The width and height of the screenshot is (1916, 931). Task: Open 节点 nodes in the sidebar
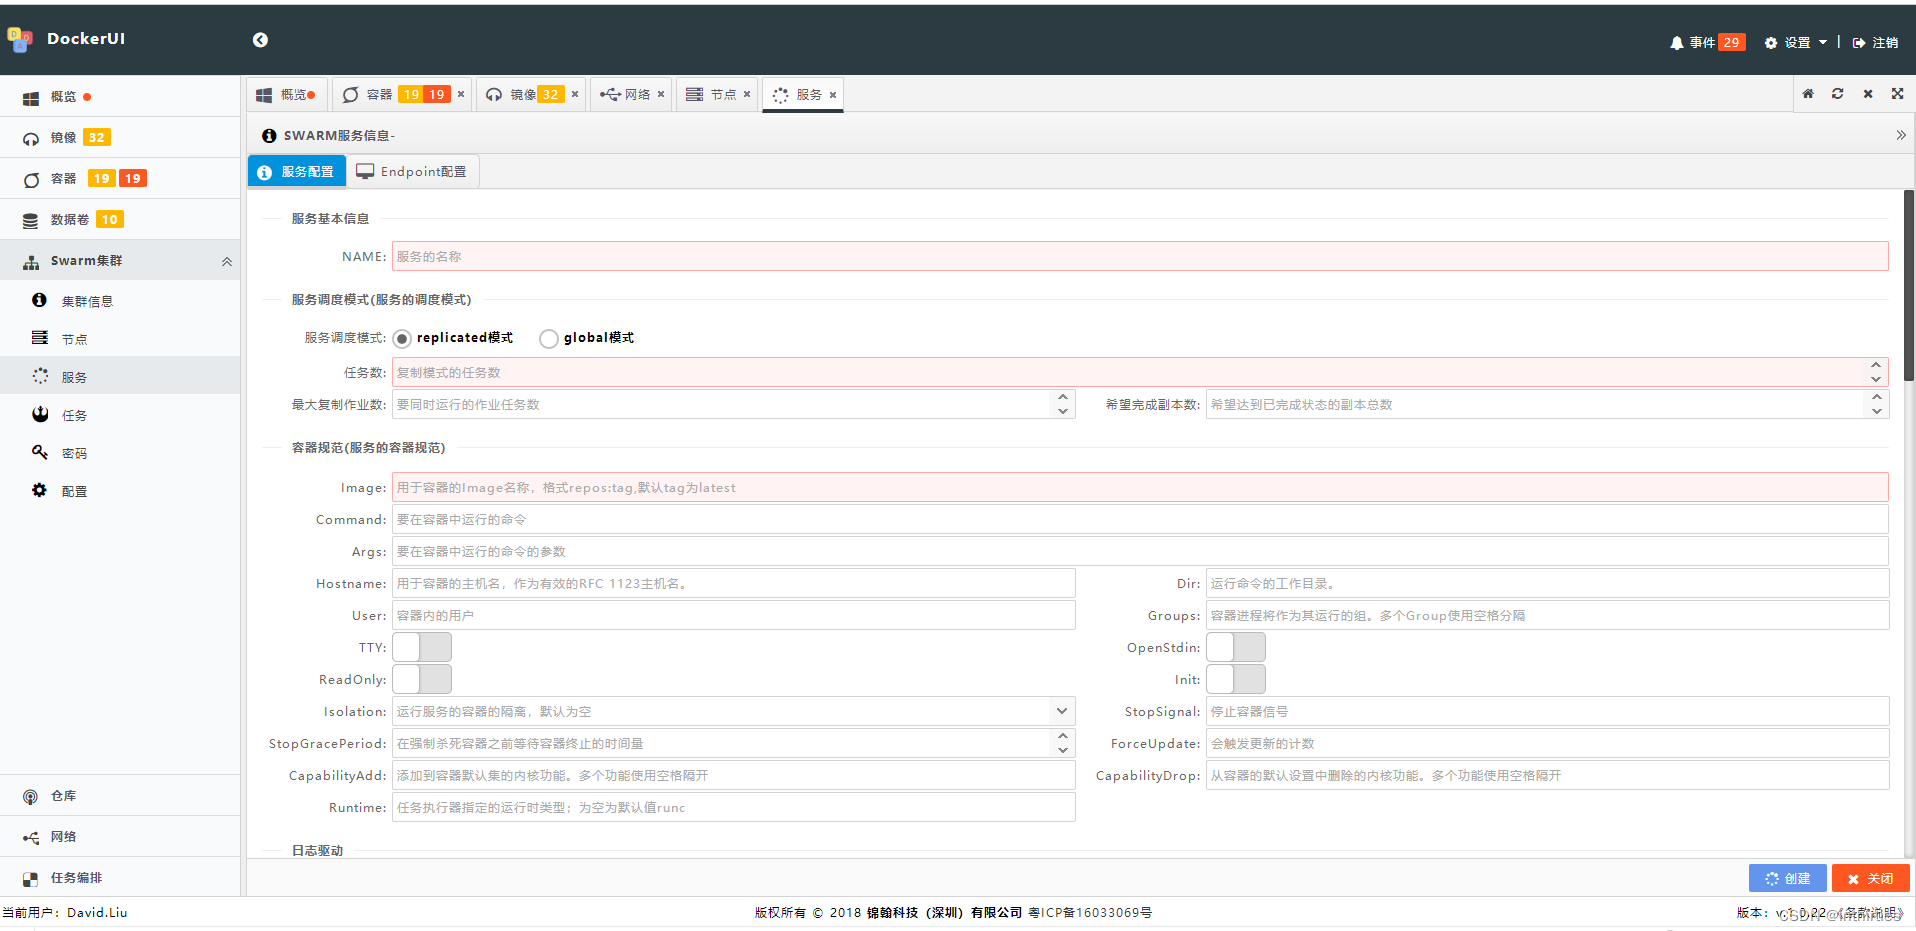point(120,339)
